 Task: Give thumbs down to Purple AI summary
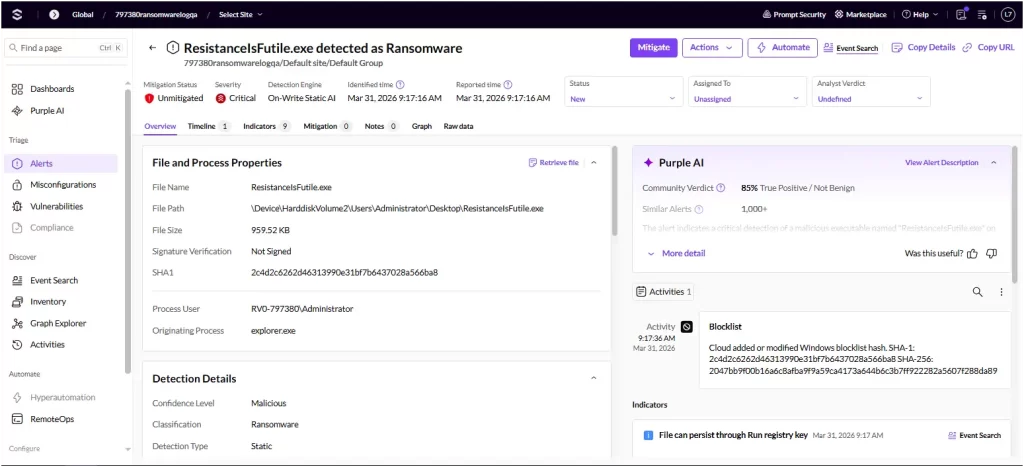click(991, 253)
